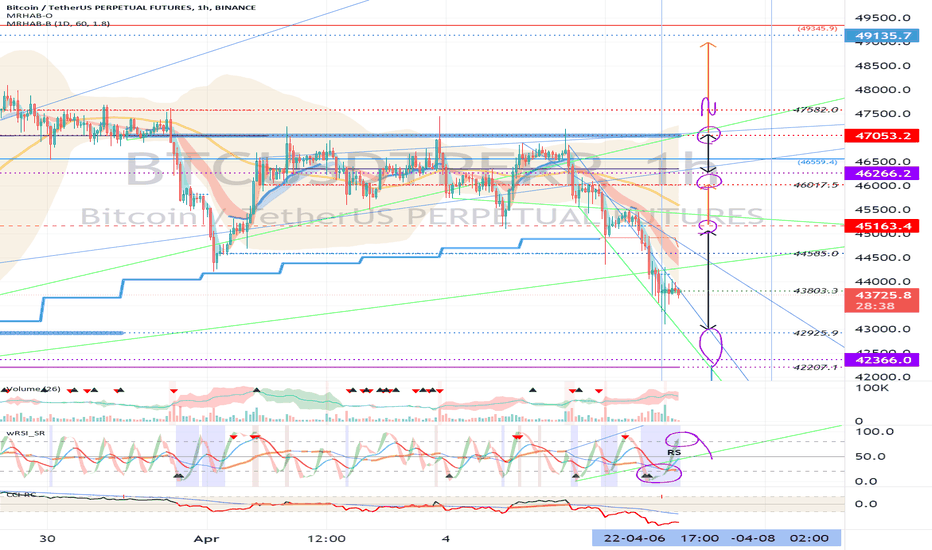Select the MRHAB-O indicator label
This screenshot has height=550, width=932.
[30, 15]
